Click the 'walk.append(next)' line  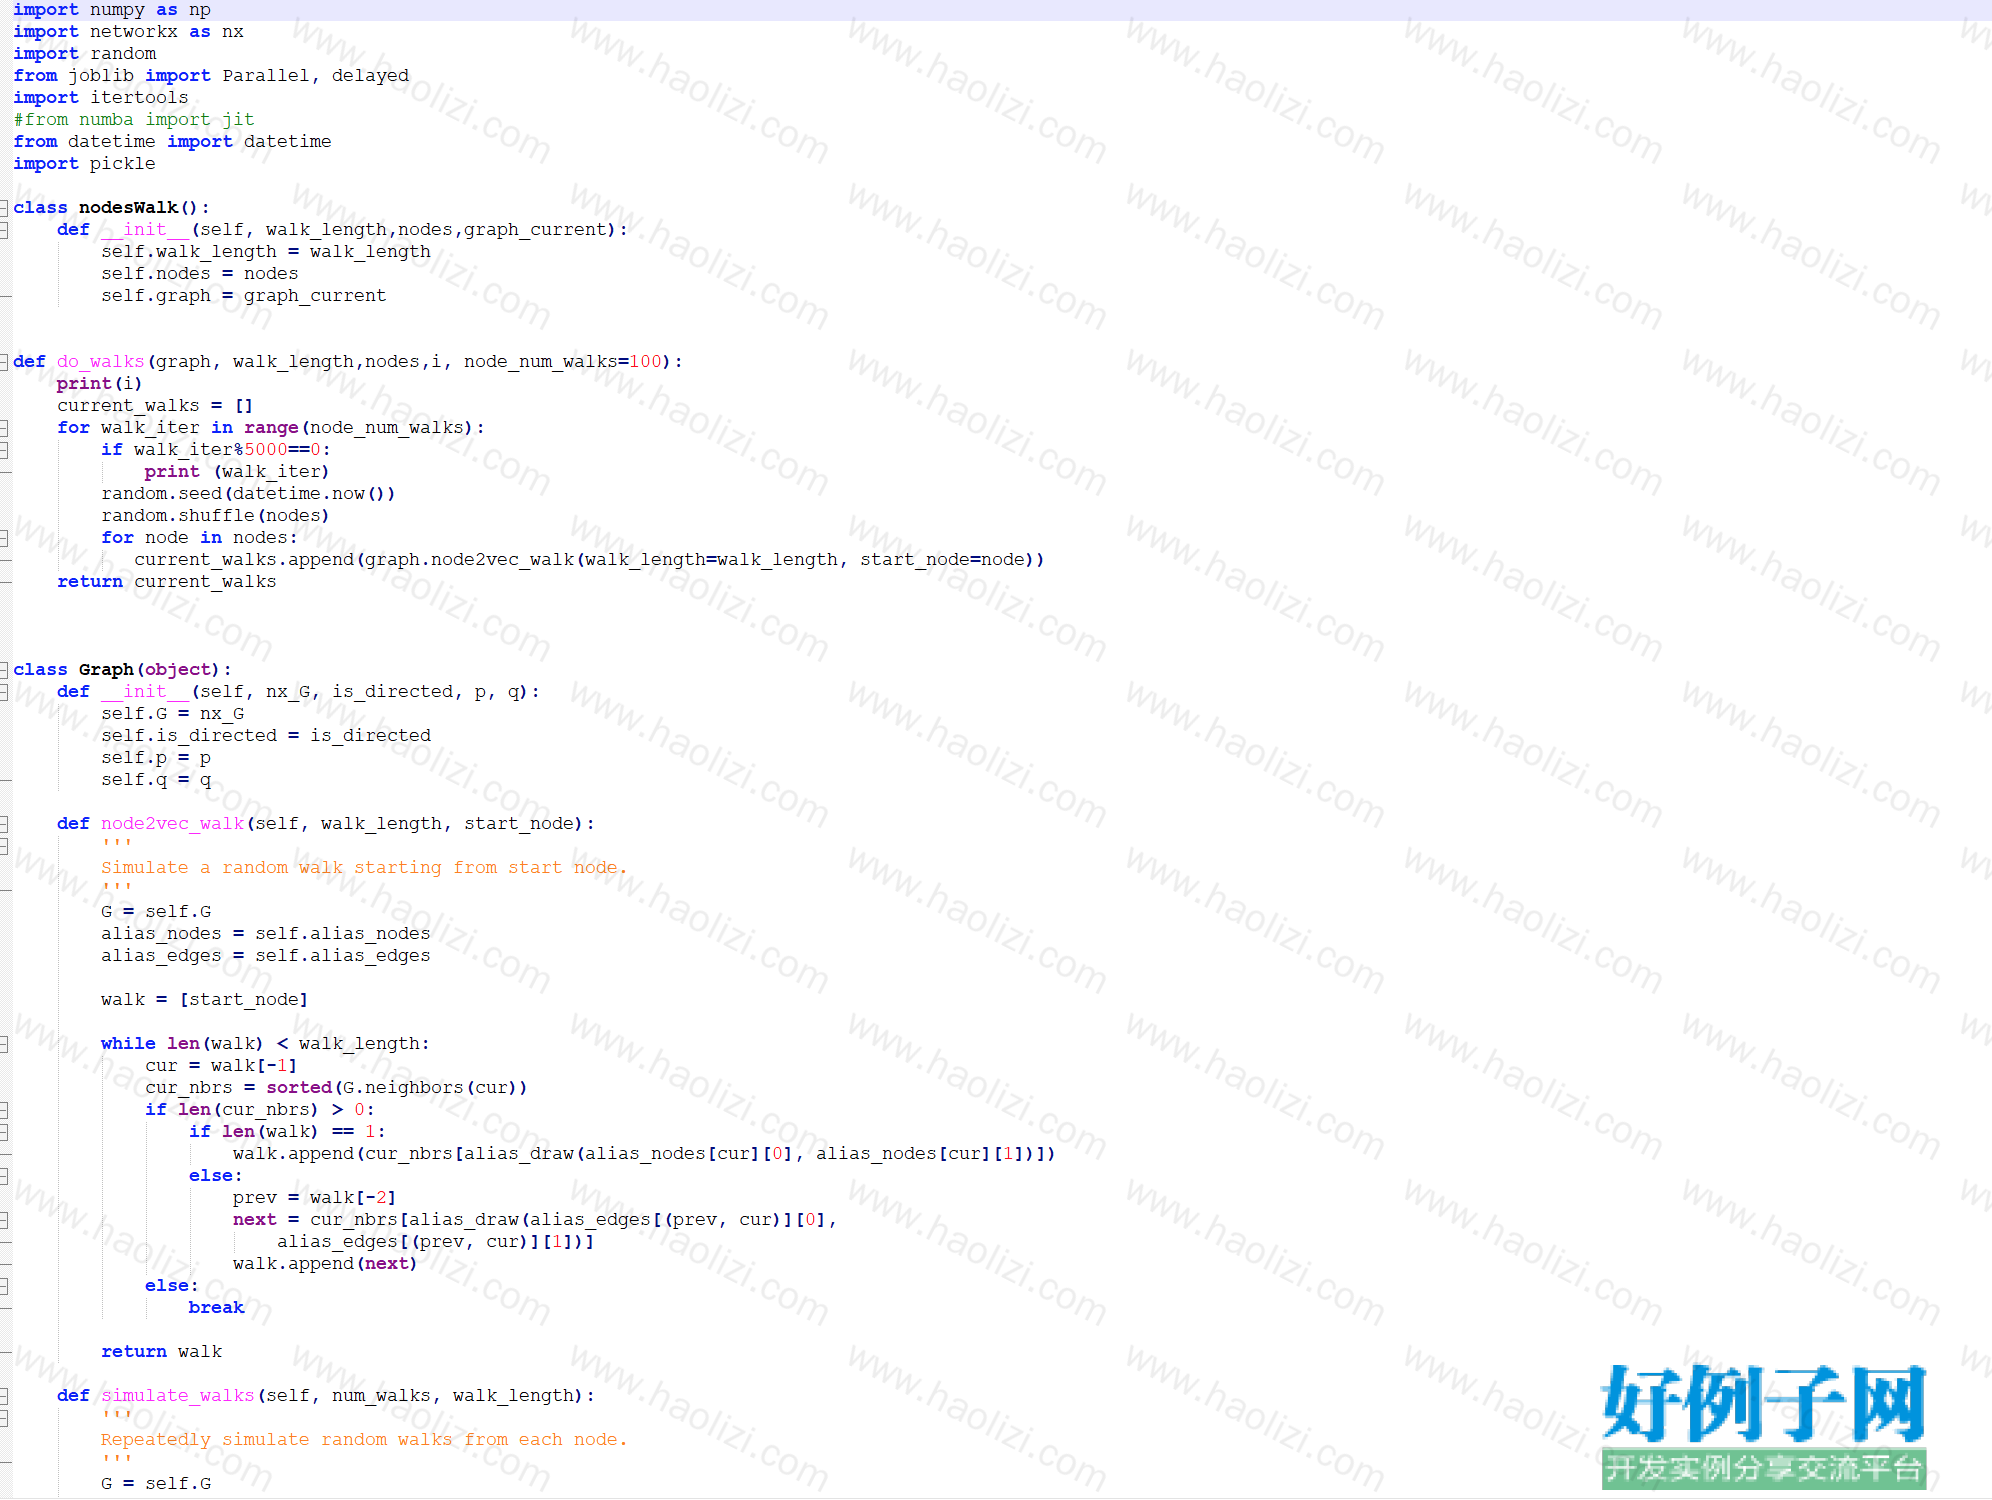tap(325, 1264)
